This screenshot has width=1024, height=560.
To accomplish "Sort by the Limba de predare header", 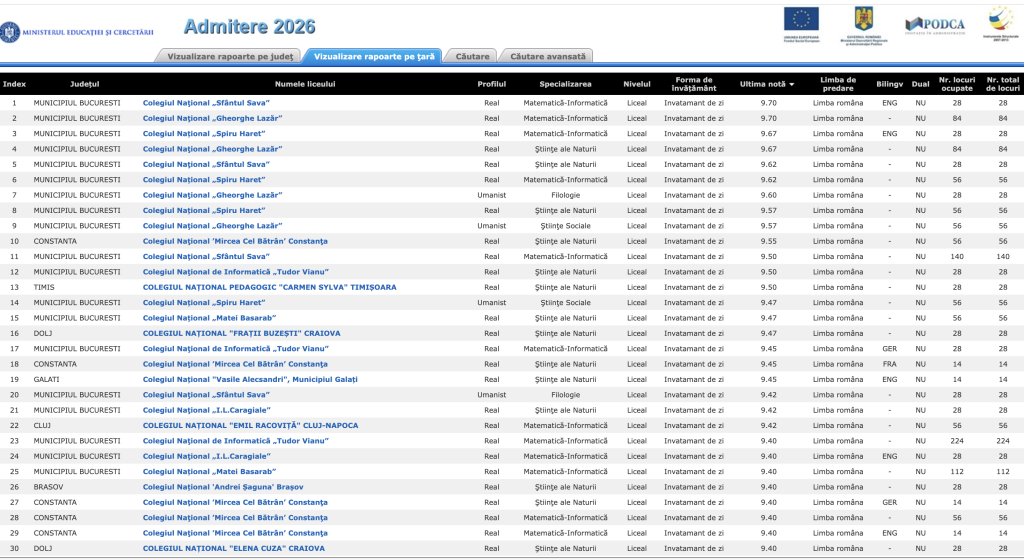I will 838,84.
